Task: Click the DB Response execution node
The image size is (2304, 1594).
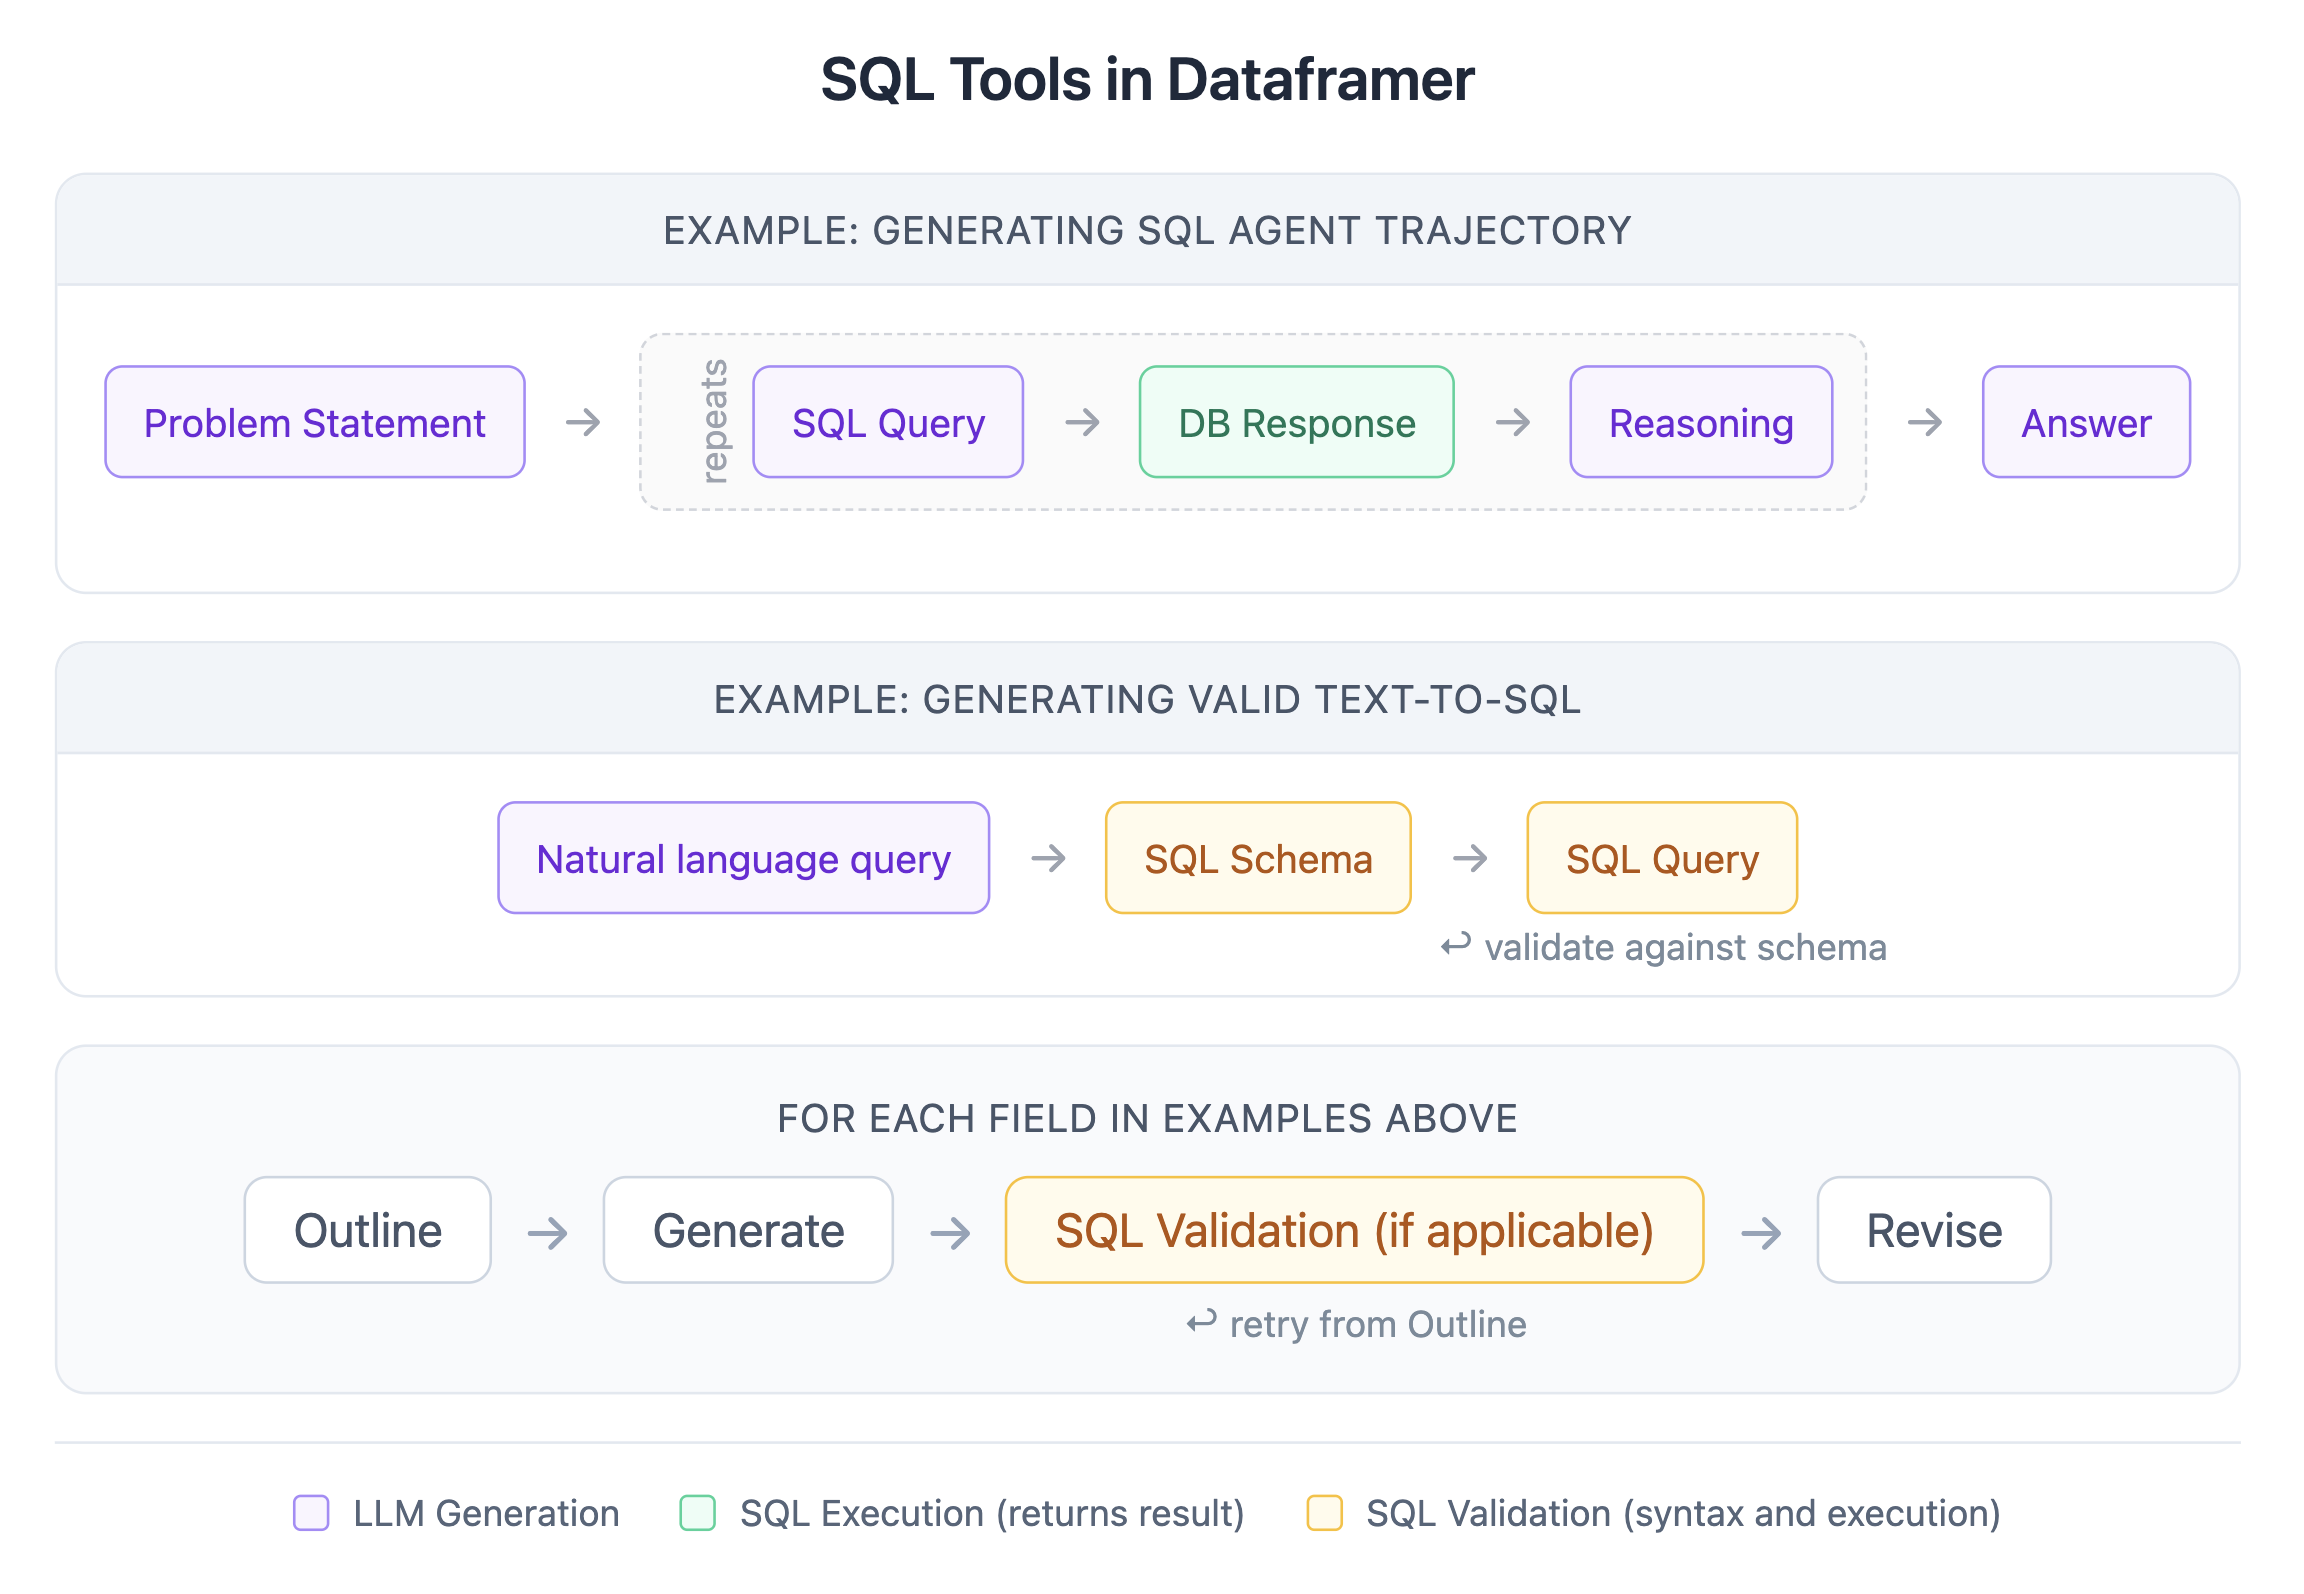Action: tap(1295, 421)
